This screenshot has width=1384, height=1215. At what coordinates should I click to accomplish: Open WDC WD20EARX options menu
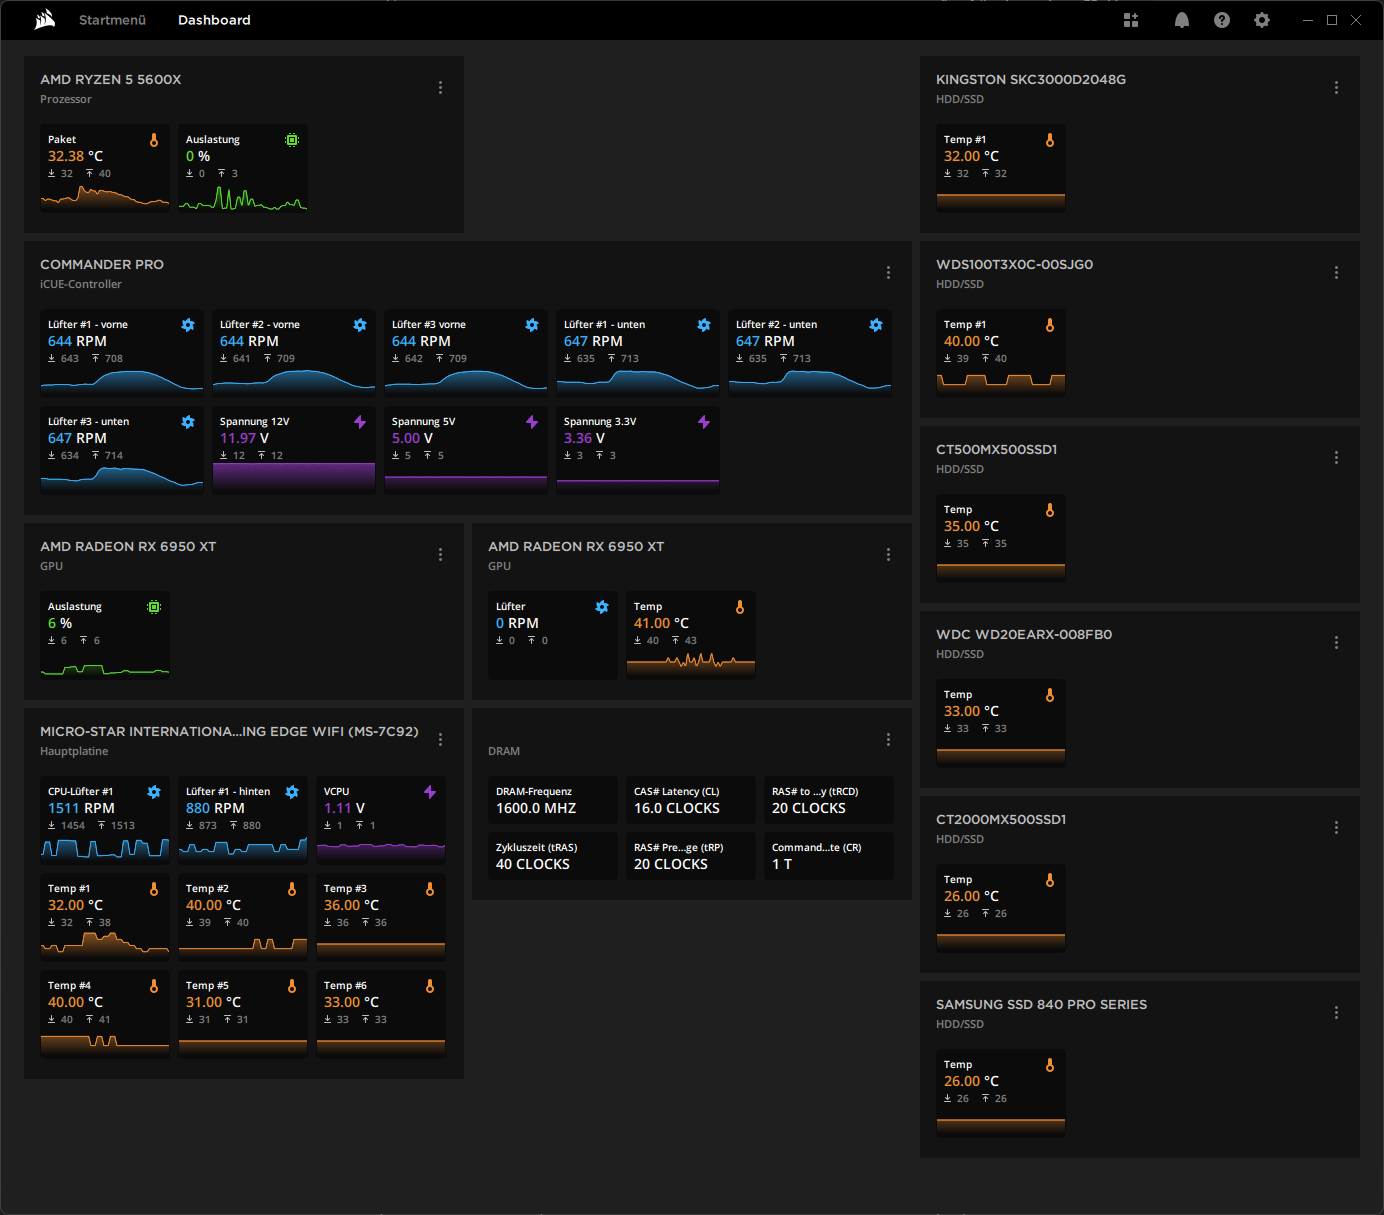(x=1336, y=643)
